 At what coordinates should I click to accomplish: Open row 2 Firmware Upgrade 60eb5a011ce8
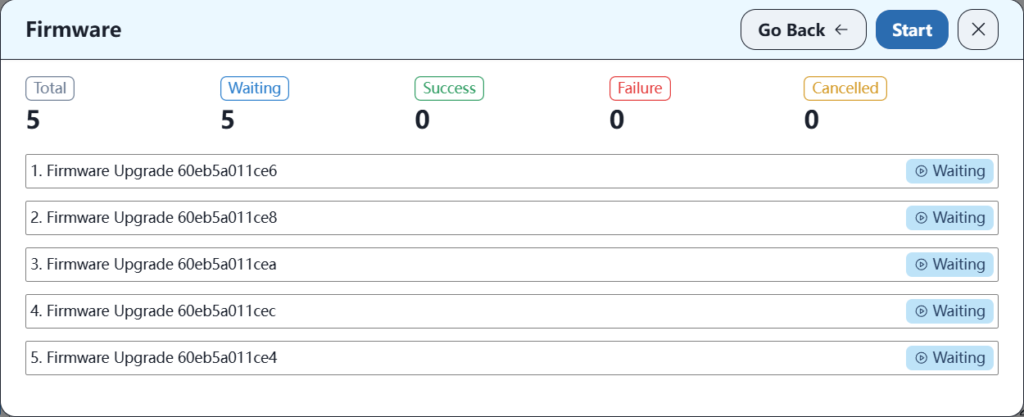click(x=154, y=218)
